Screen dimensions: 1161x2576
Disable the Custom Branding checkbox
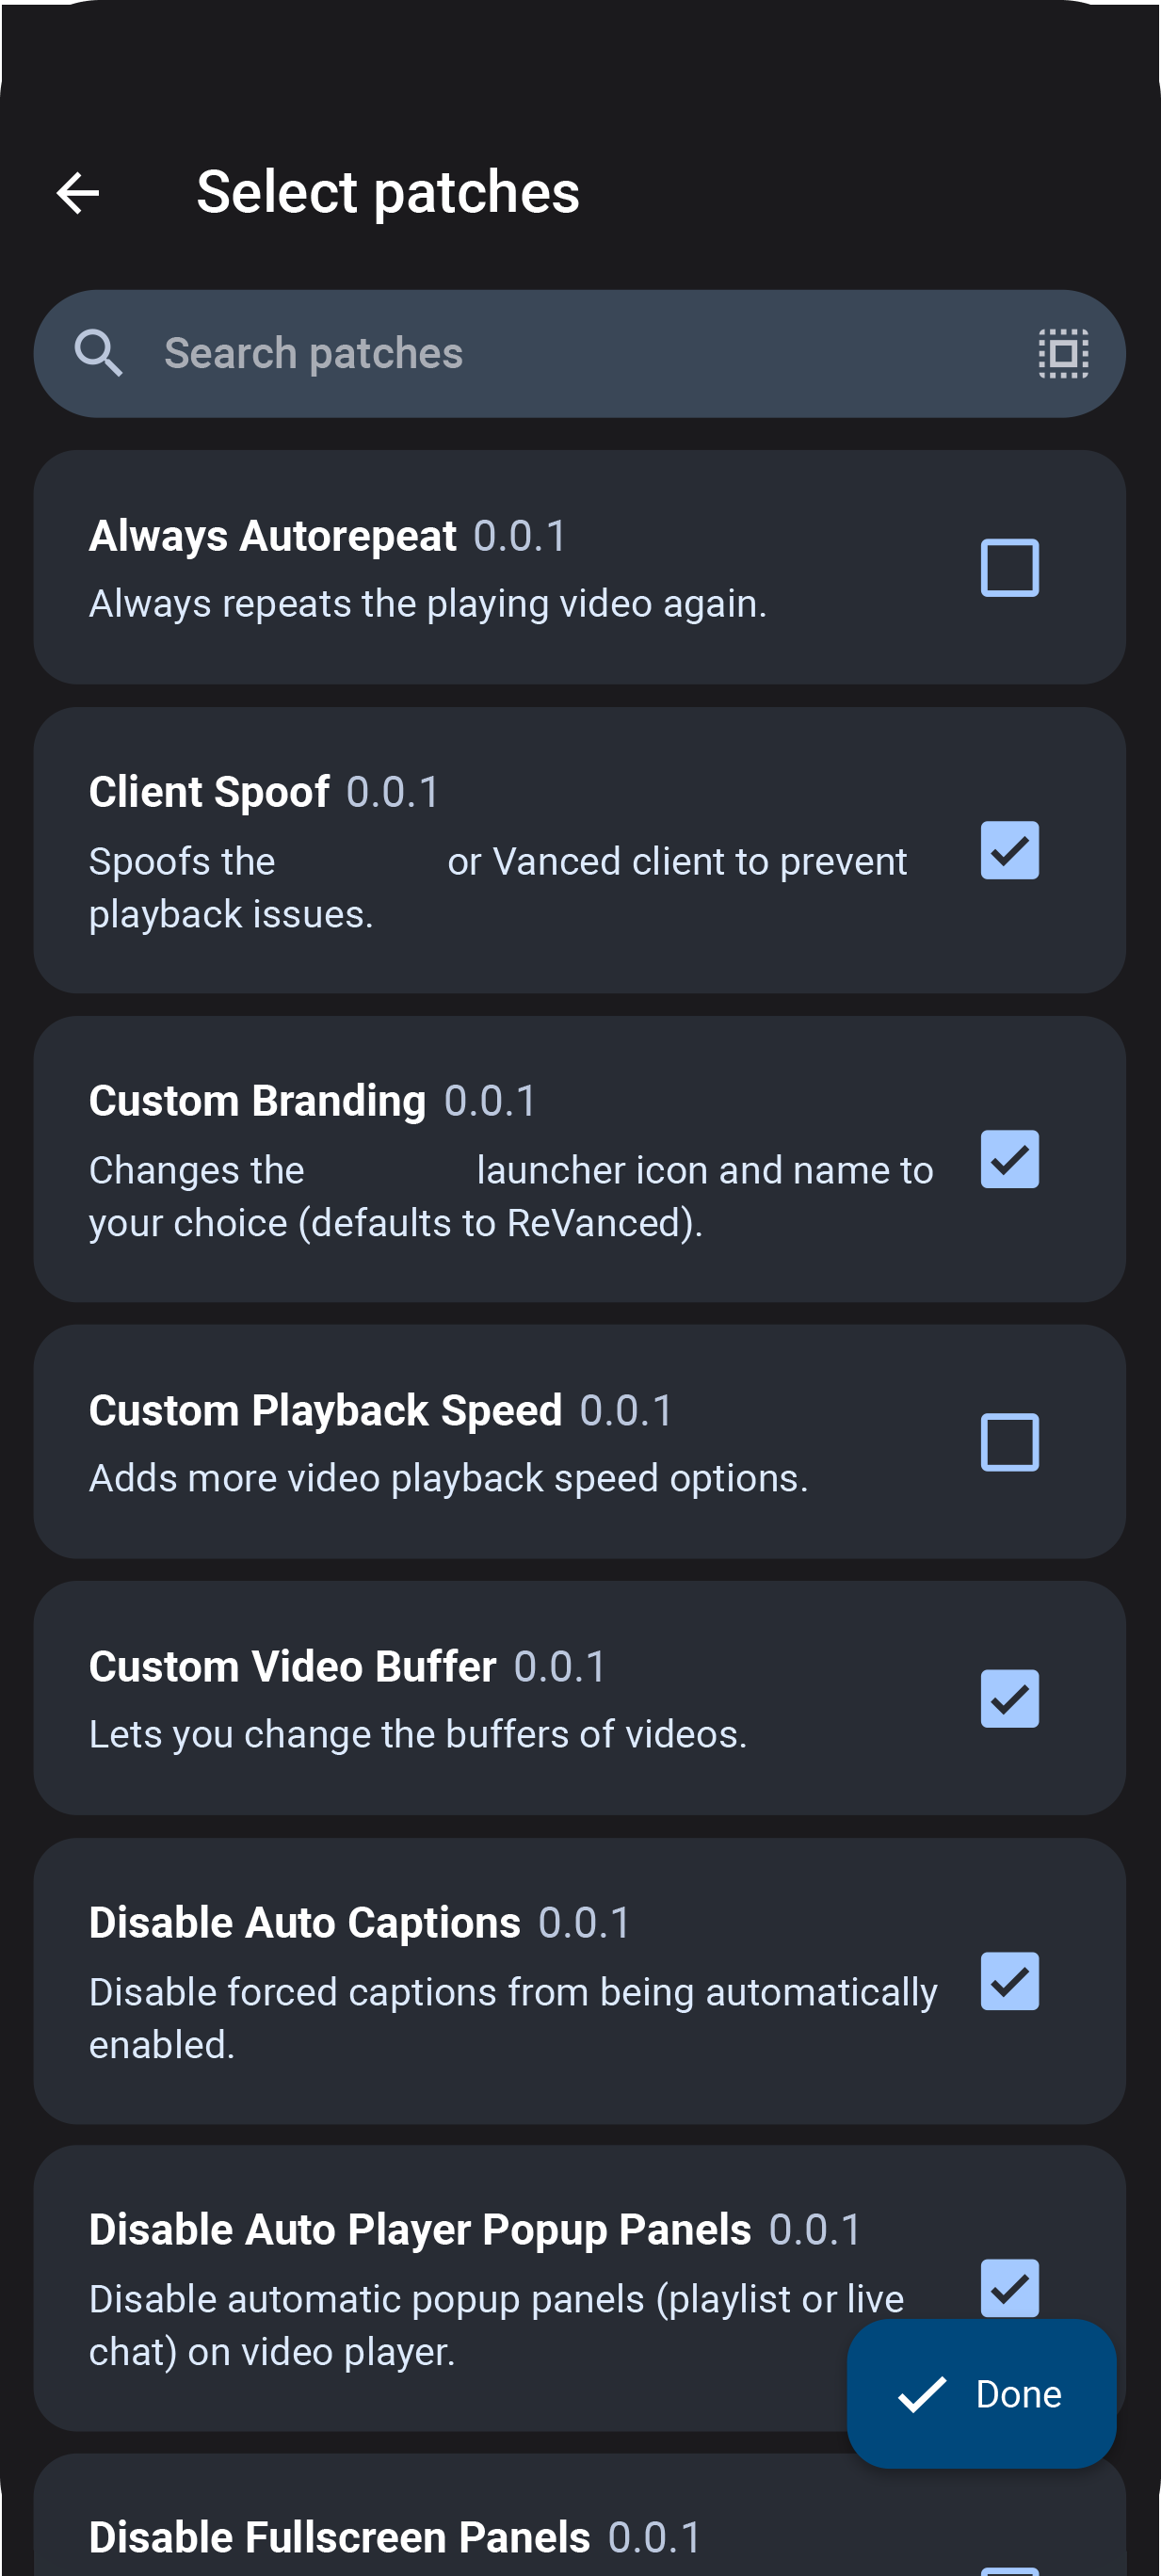tap(1009, 1160)
